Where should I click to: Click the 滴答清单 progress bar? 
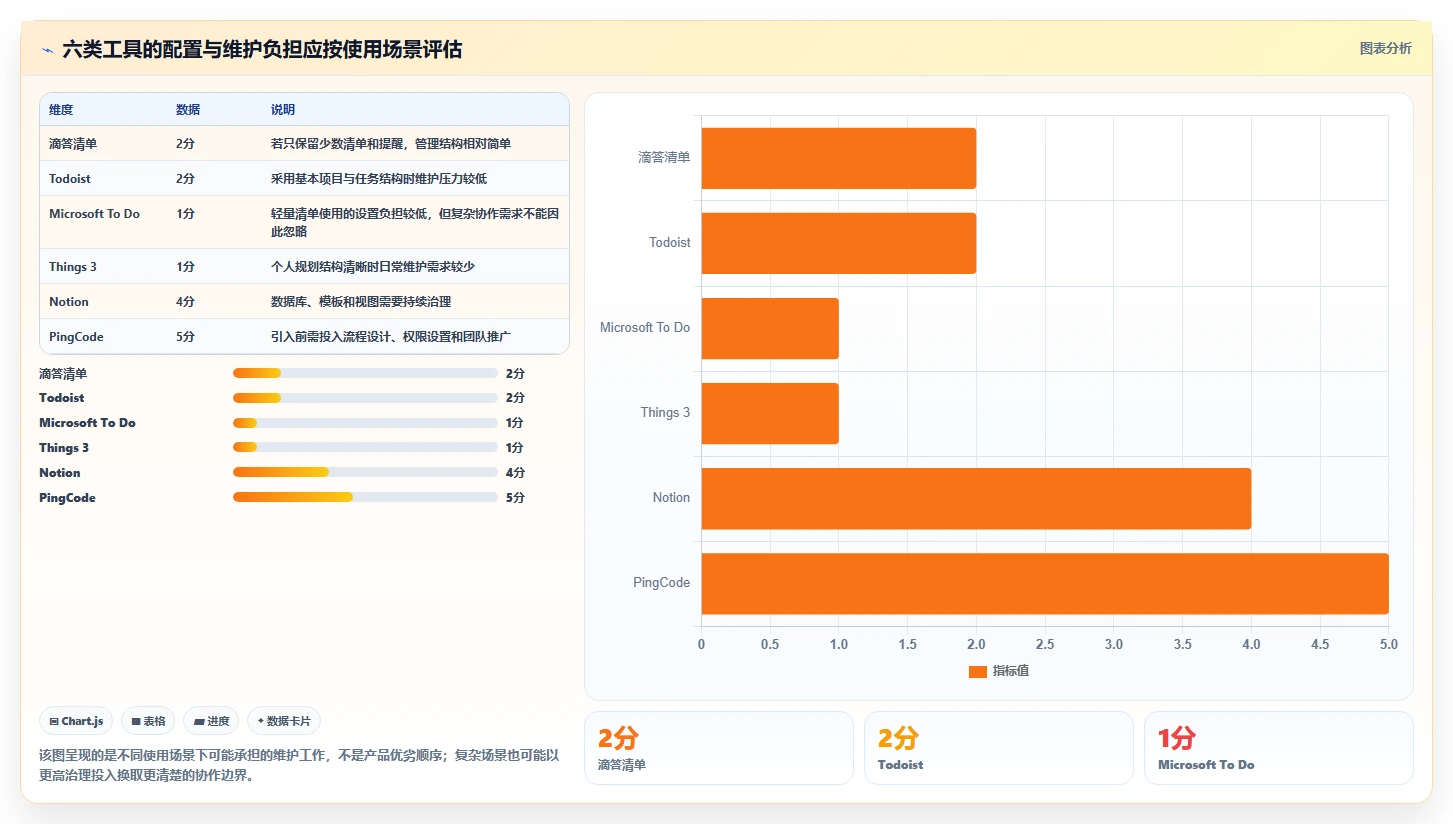[365, 373]
